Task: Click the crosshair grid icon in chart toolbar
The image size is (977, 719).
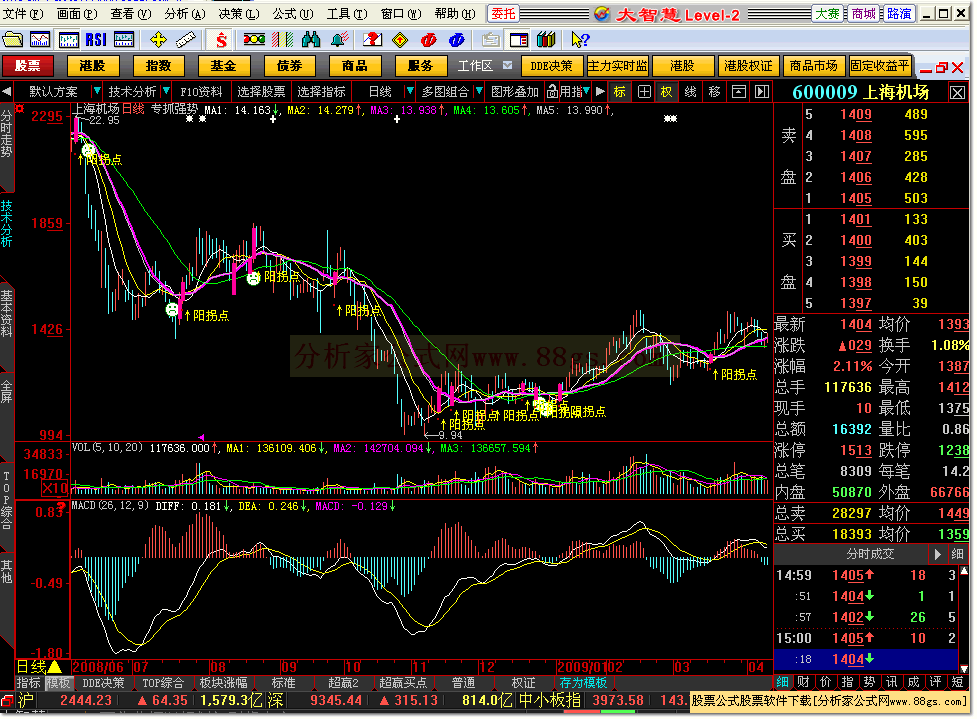Action: (644, 92)
